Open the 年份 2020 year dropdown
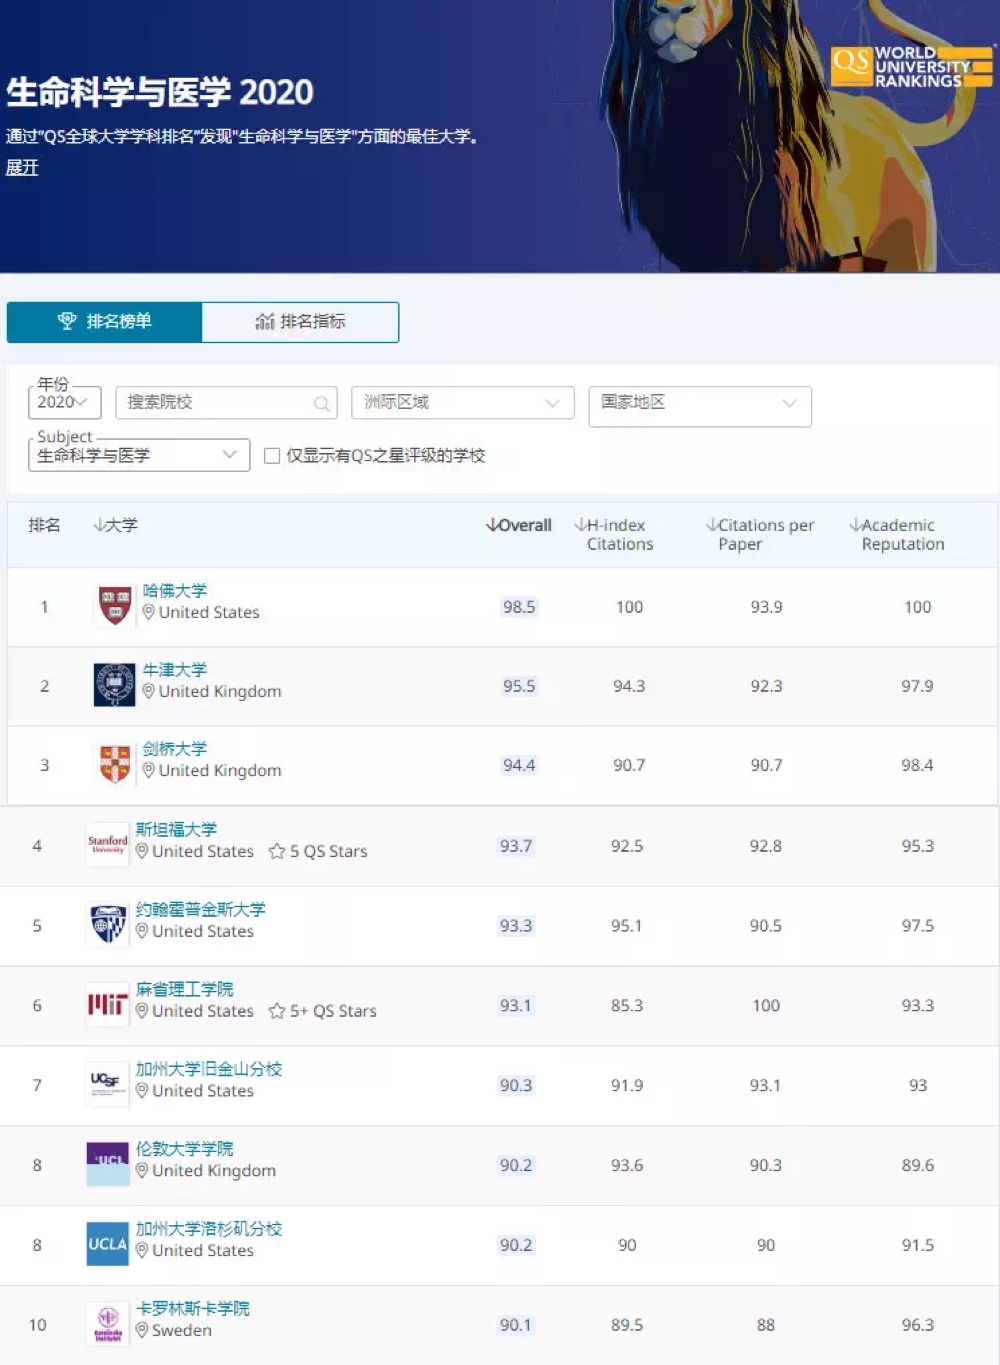The image size is (1000, 1365). click(x=64, y=402)
